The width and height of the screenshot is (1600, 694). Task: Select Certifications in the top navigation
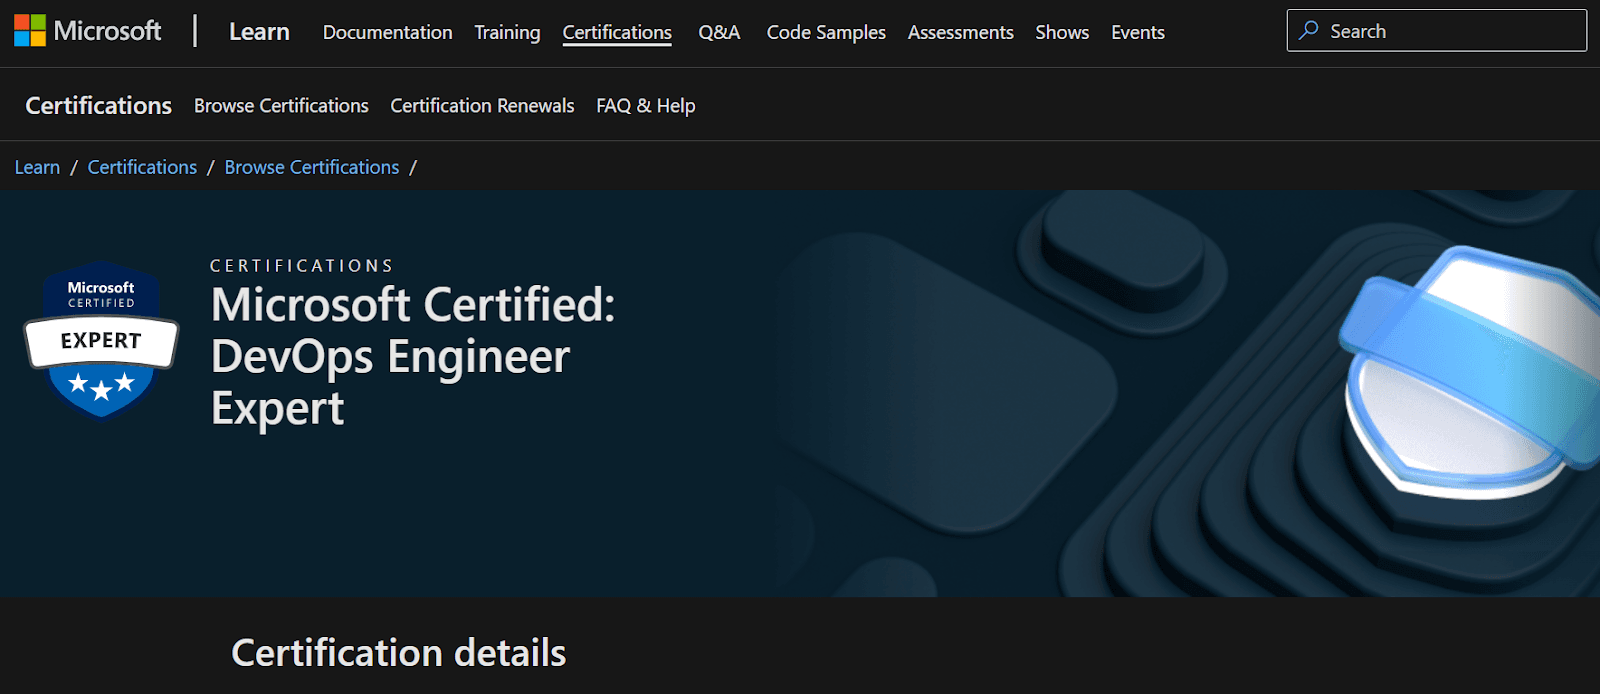click(617, 32)
